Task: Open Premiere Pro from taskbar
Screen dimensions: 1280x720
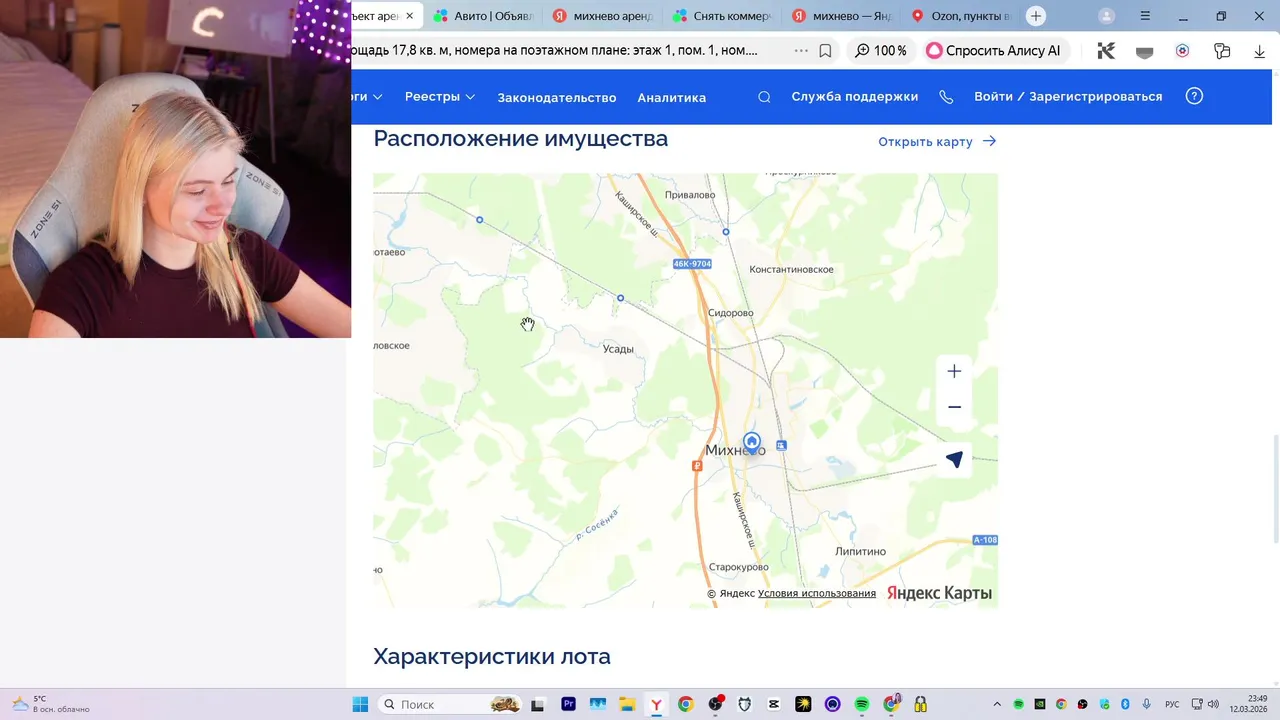Action: [568, 704]
